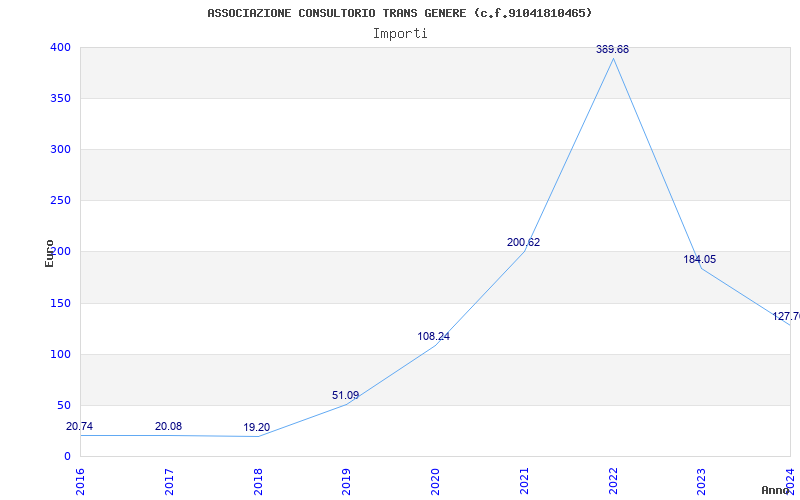Click the 2018 x-axis label

(258, 482)
